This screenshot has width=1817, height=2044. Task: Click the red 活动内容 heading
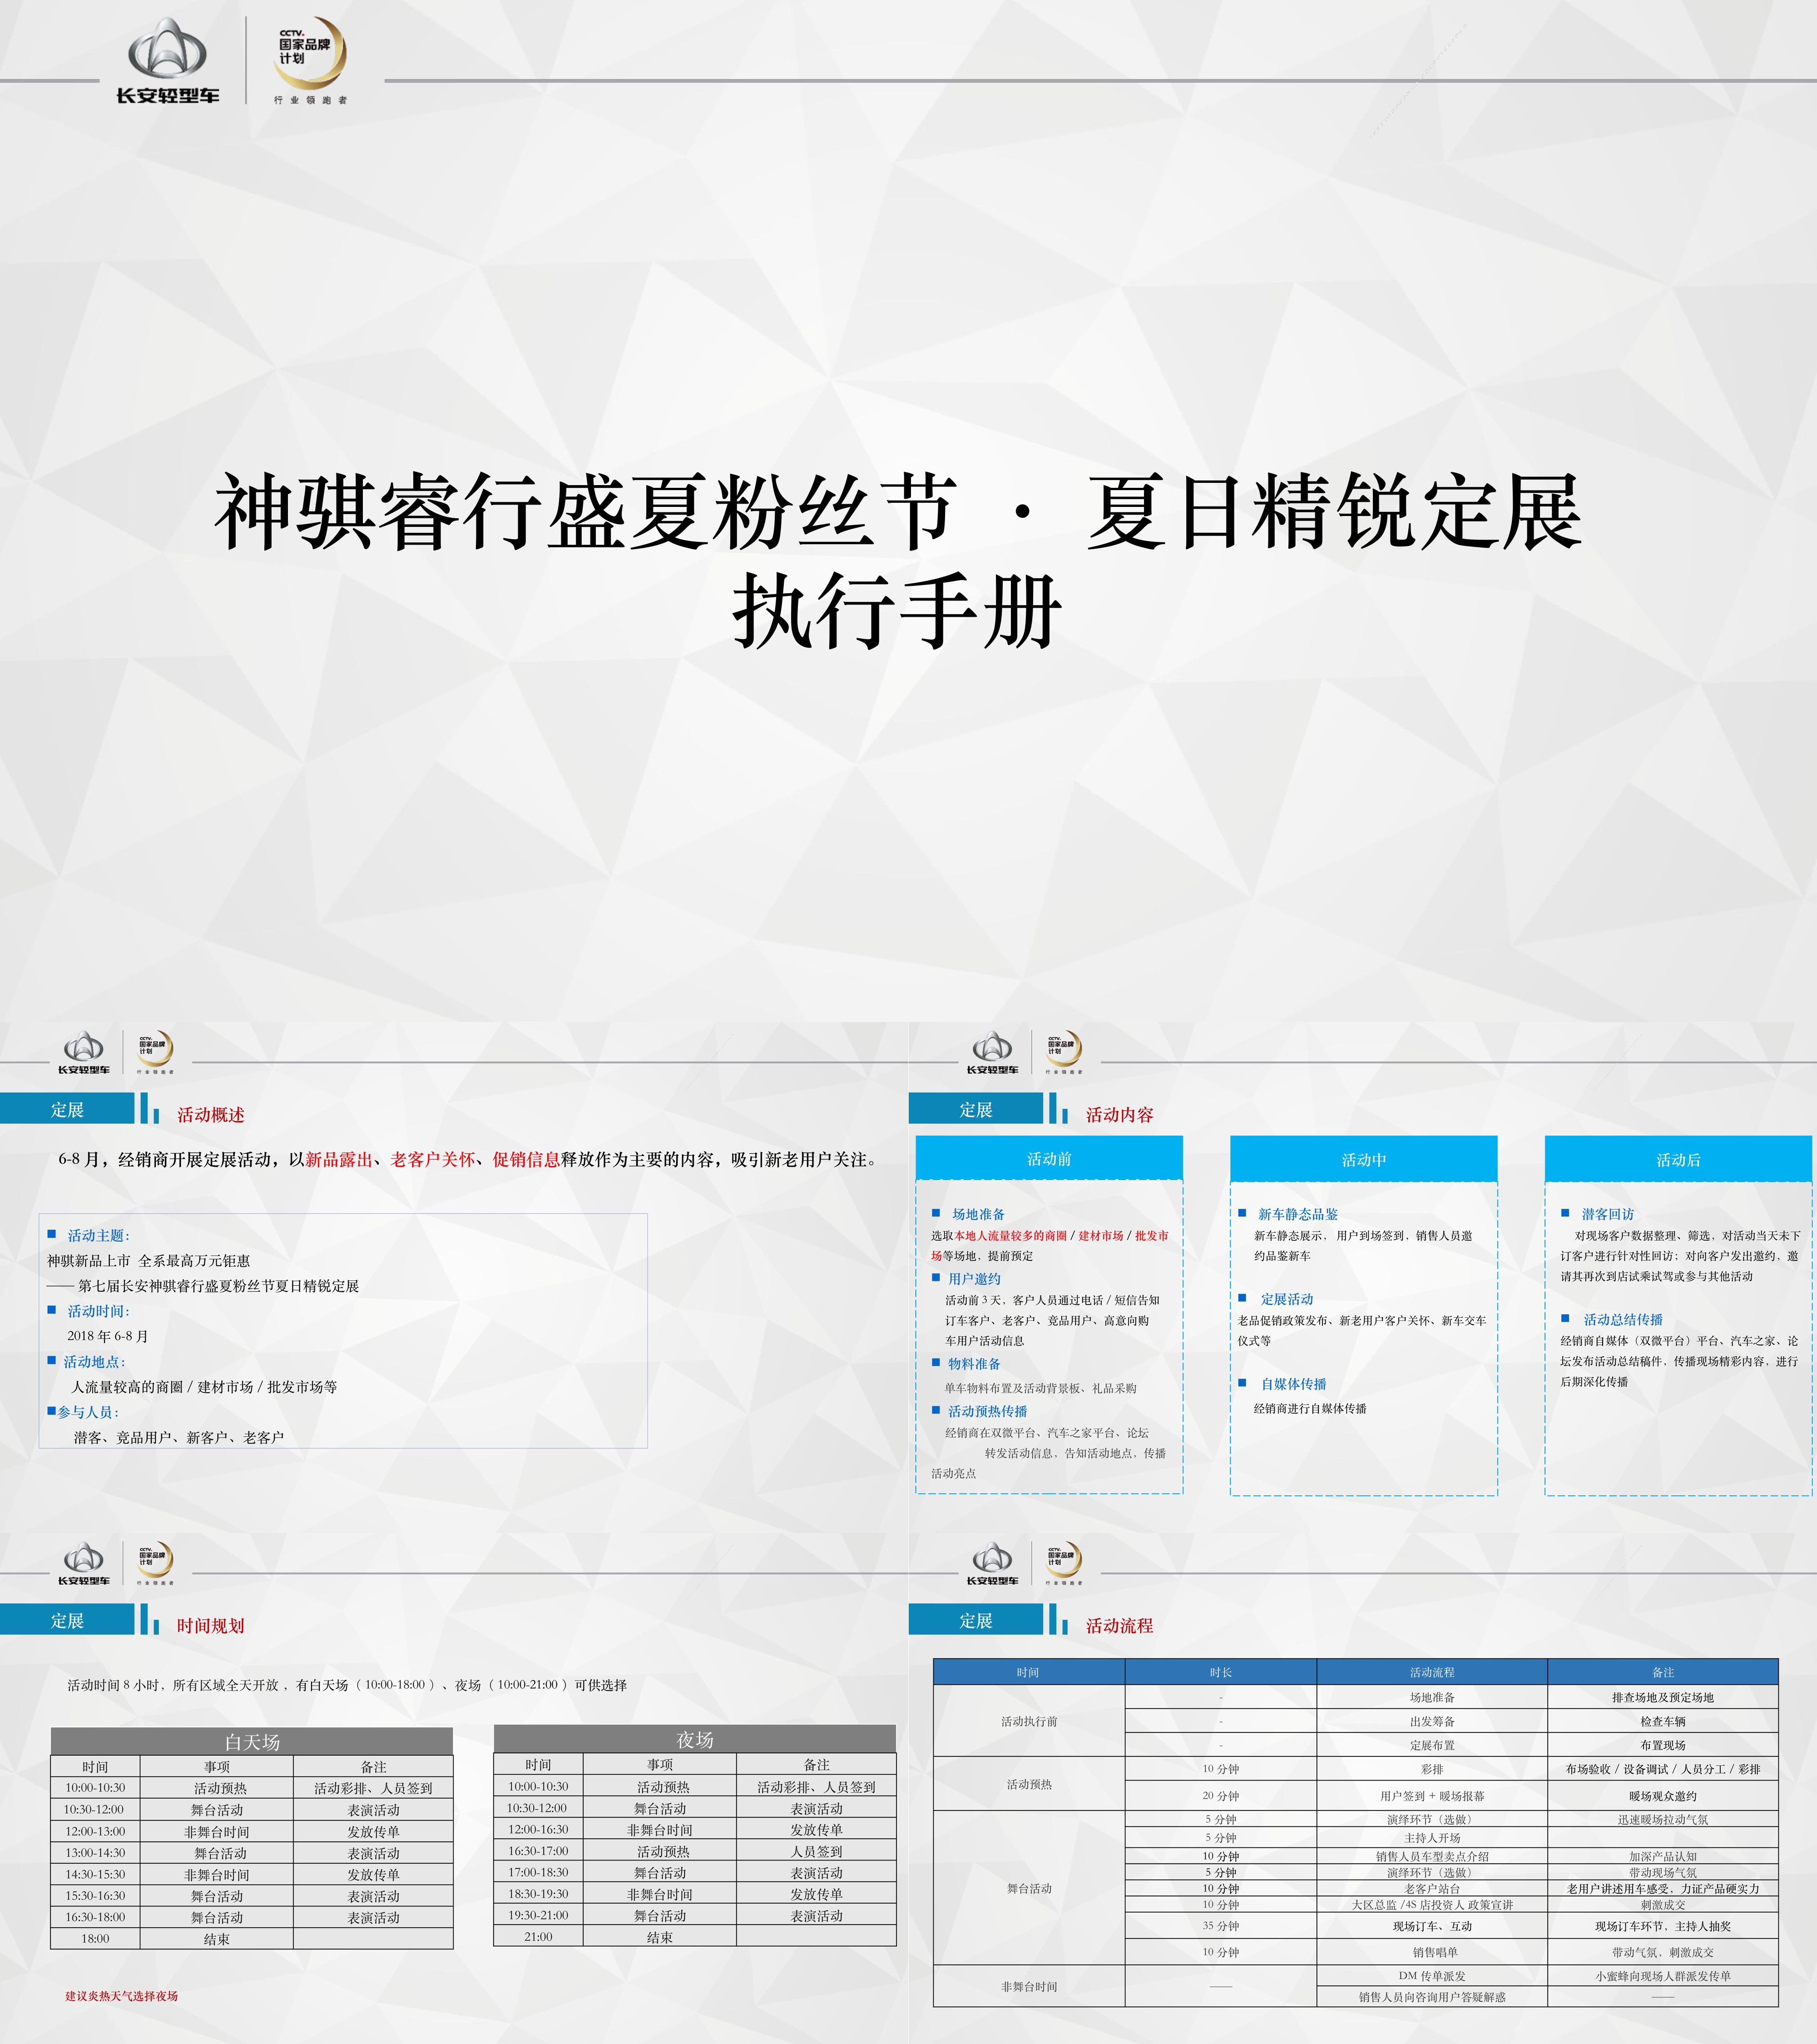tap(1120, 1114)
